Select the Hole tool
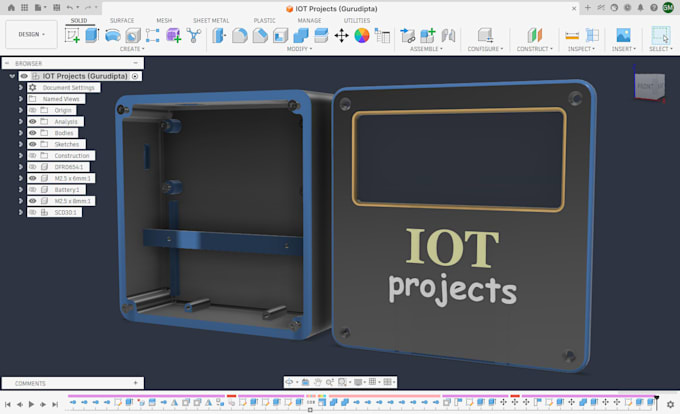The height and width of the screenshot is (414, 680). [133, 36]
